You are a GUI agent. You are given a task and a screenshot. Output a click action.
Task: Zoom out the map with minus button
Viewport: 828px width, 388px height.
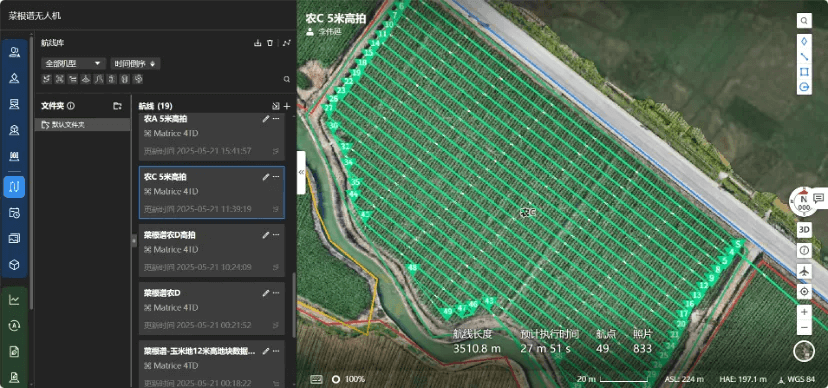point(804,328)
